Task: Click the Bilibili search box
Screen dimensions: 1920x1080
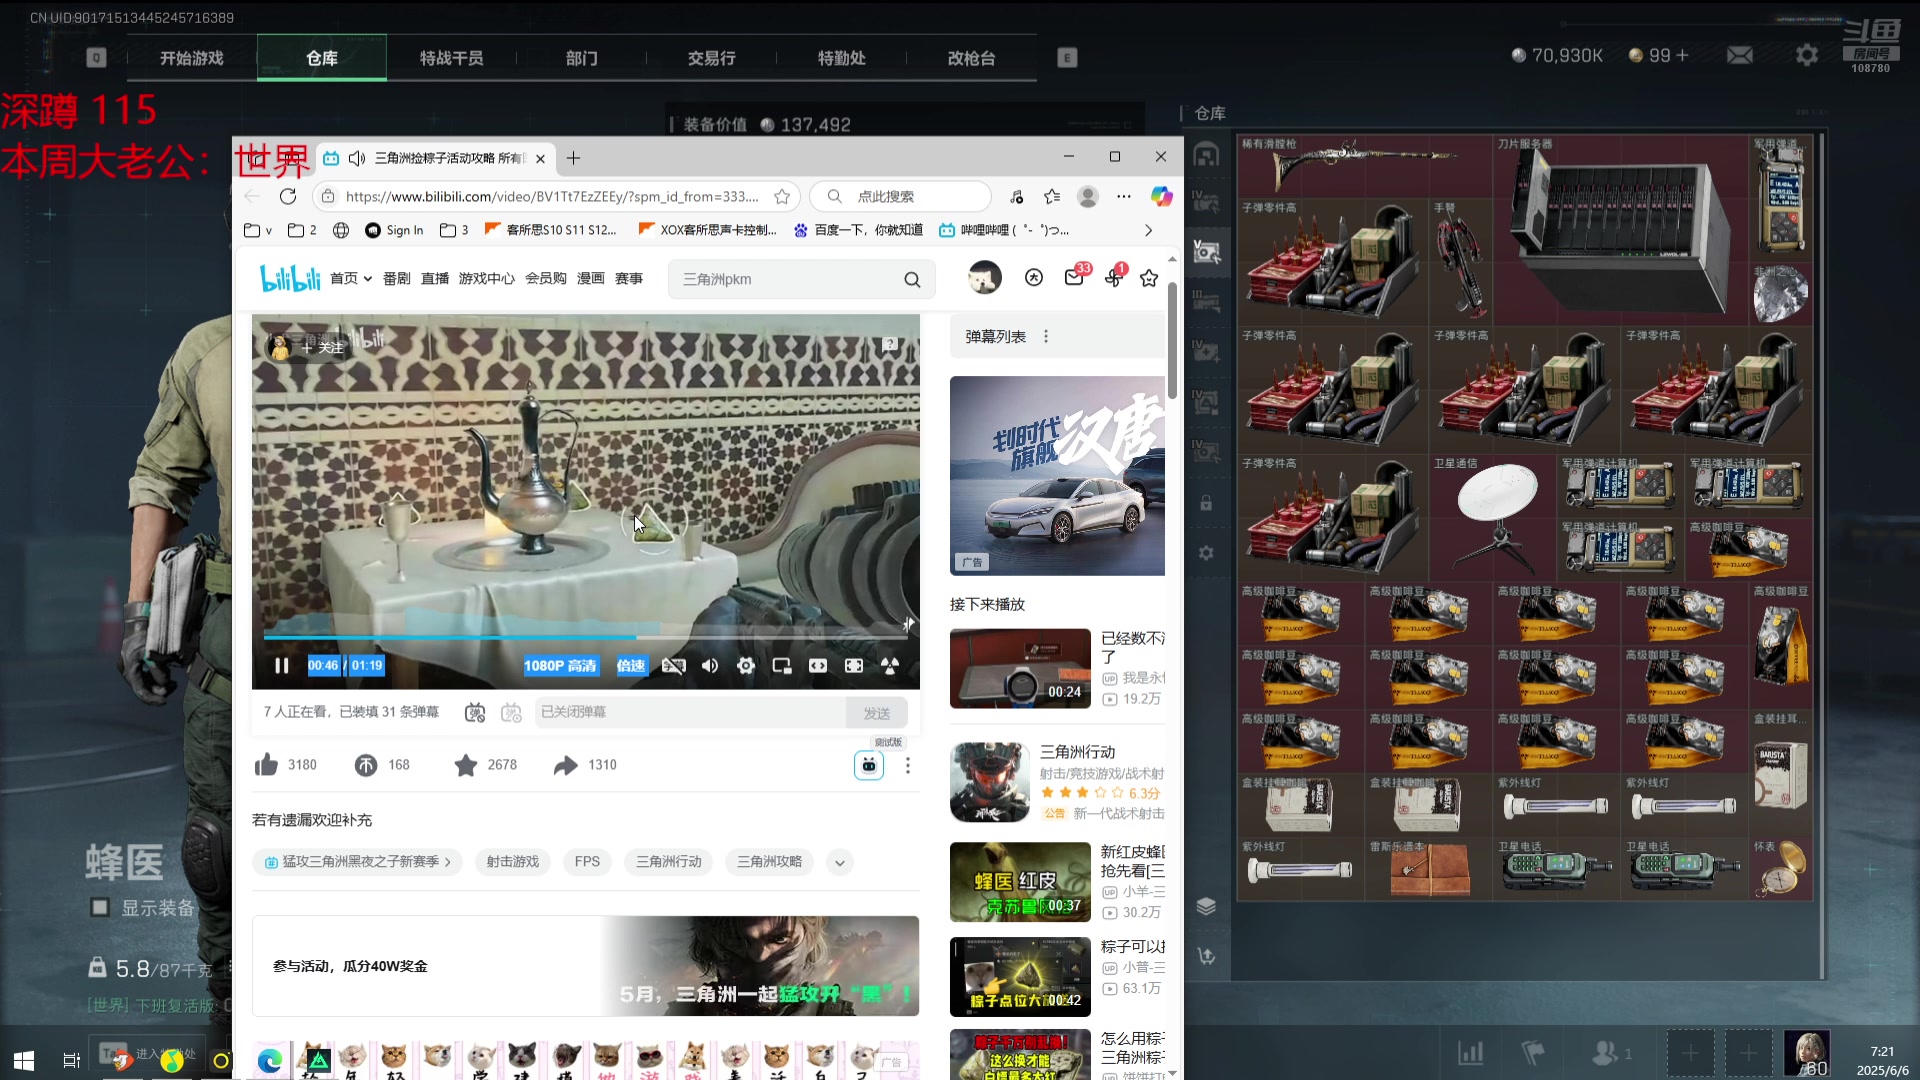Action: (785, 280)
